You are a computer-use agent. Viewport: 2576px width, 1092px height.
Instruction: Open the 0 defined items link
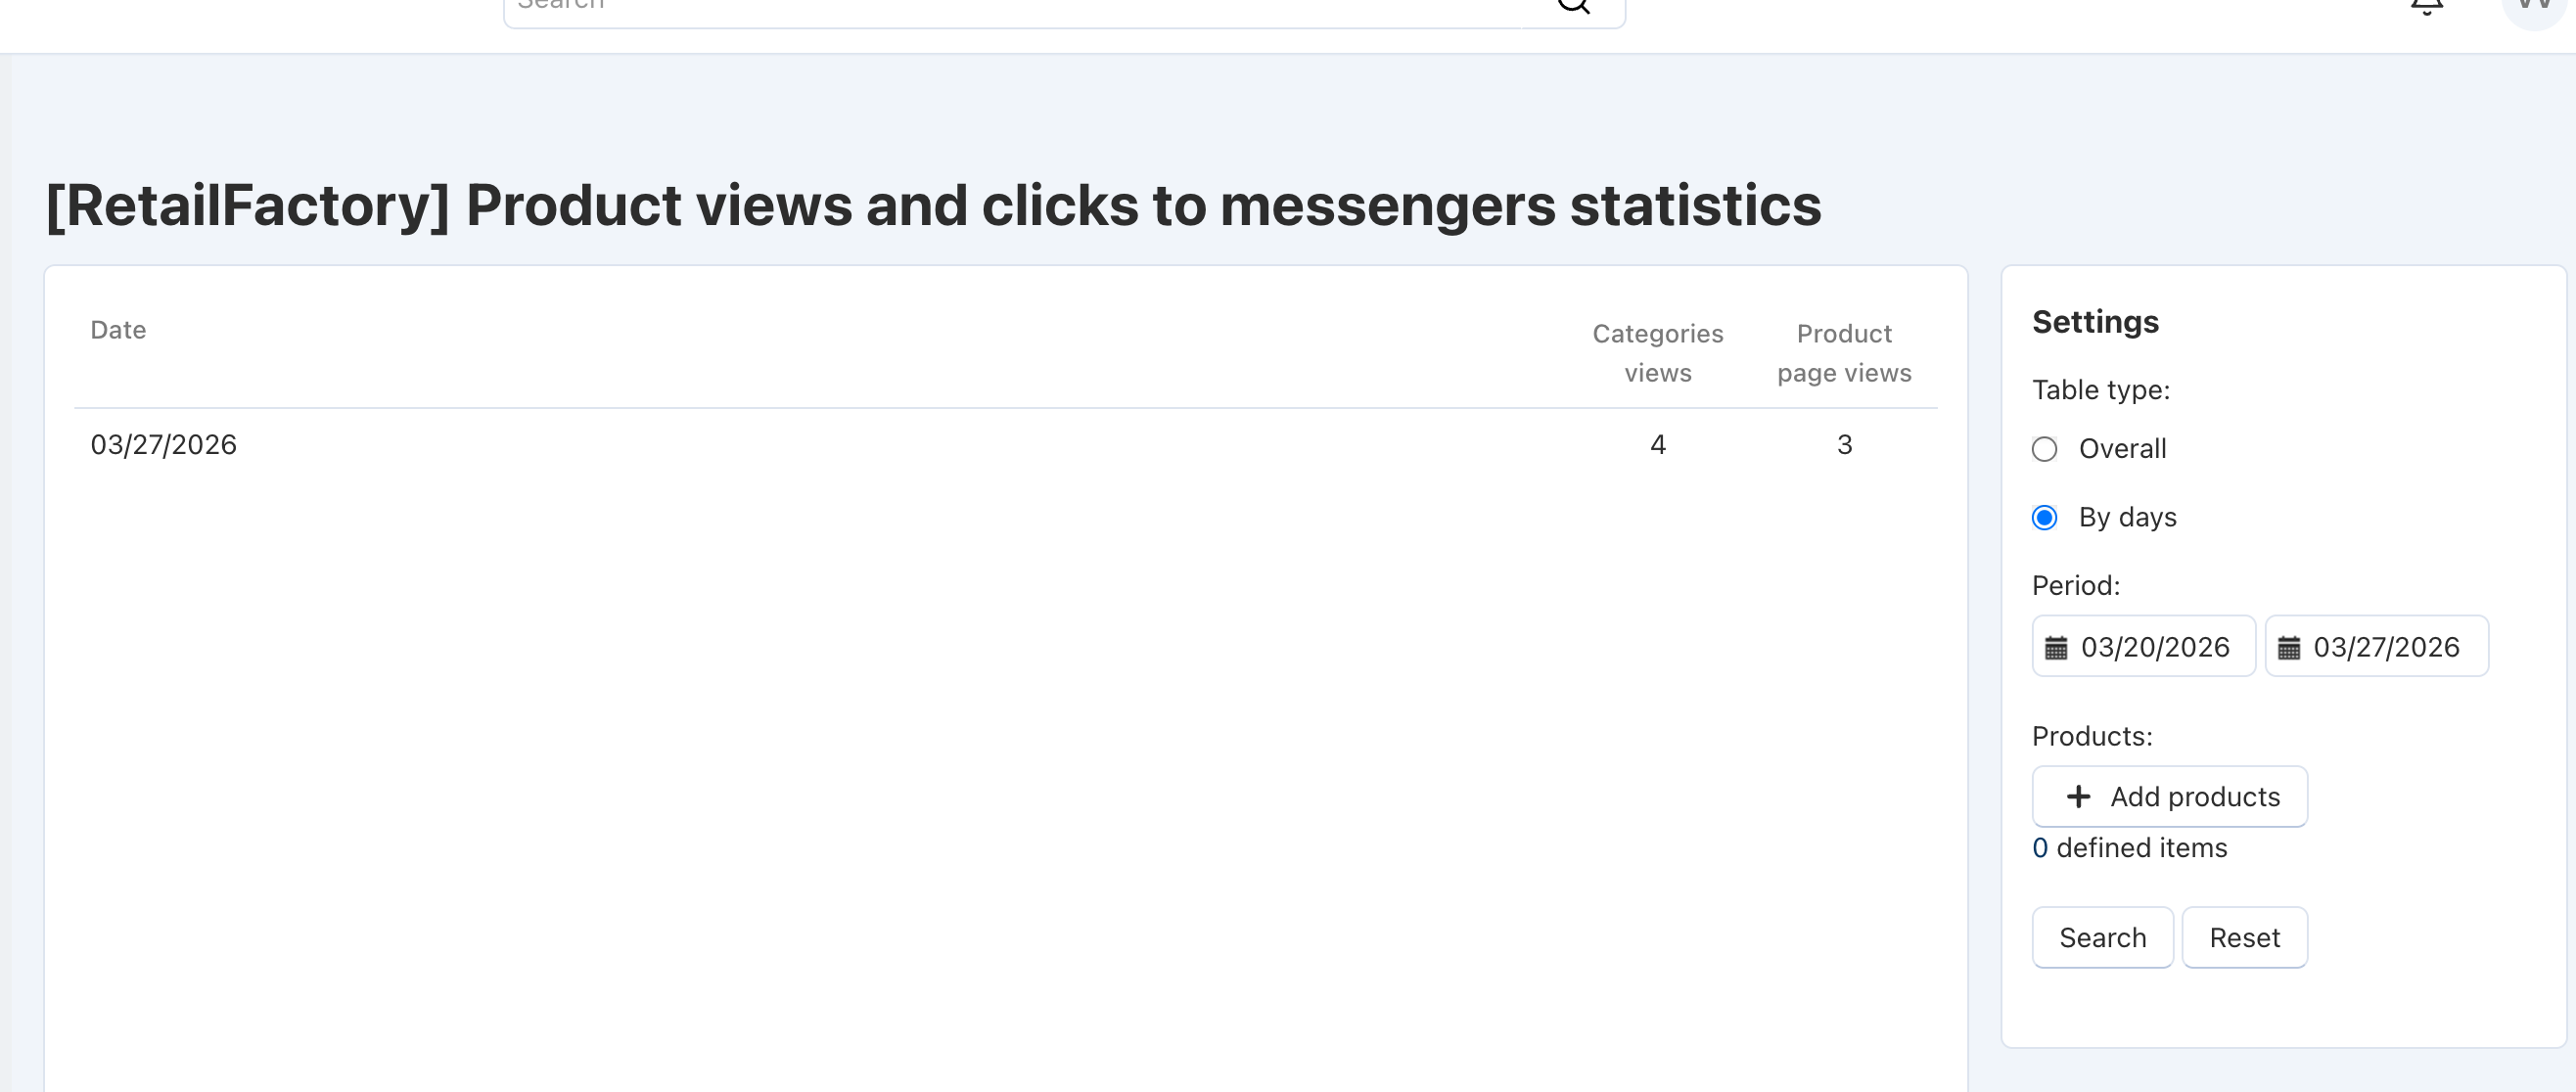tap(2040, 848)
